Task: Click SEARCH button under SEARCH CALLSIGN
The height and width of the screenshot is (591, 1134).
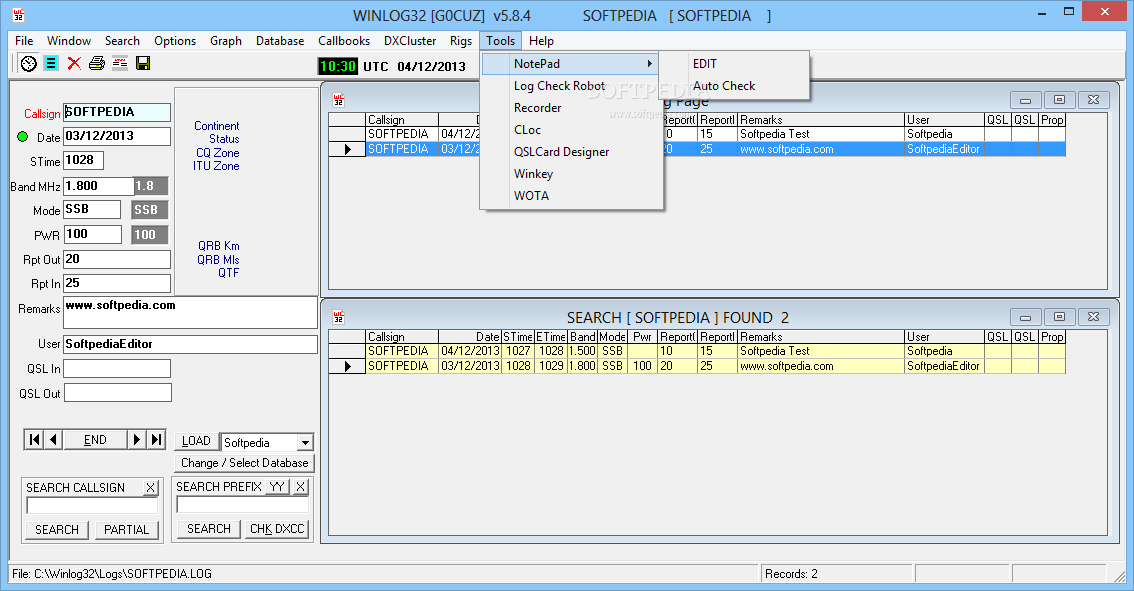Action: pos(57,530)
